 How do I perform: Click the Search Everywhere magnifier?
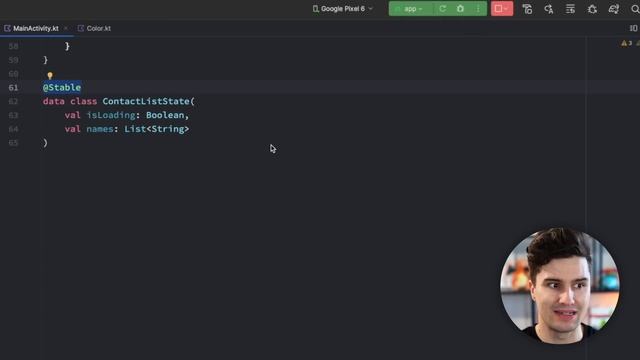pos(635,9)
